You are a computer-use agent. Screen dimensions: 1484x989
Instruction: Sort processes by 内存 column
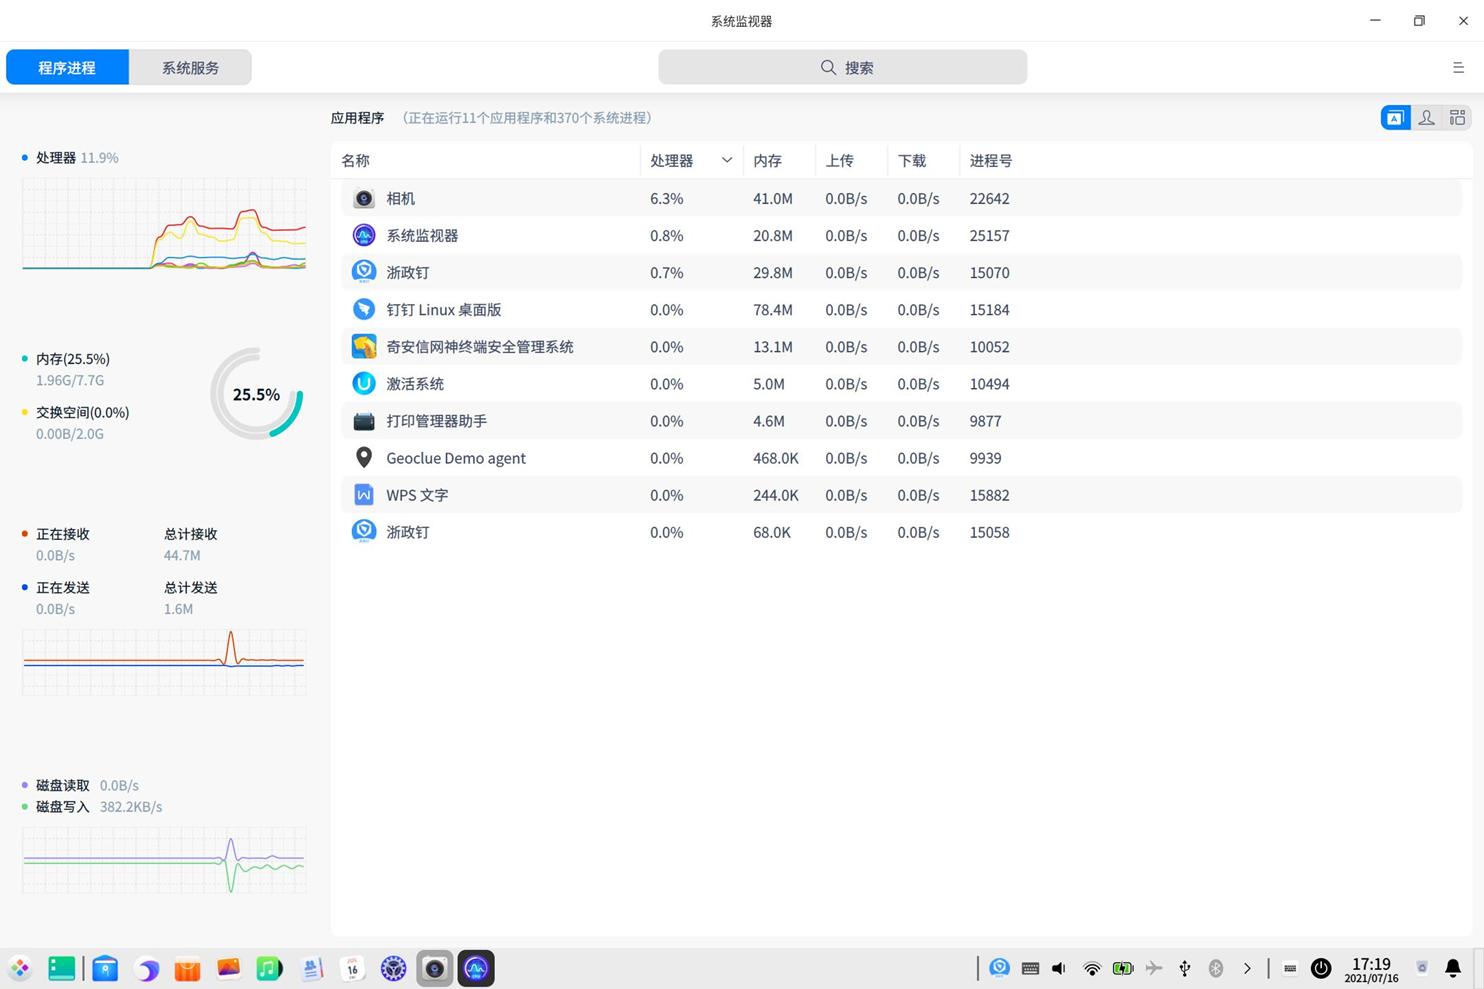(767, 160)
